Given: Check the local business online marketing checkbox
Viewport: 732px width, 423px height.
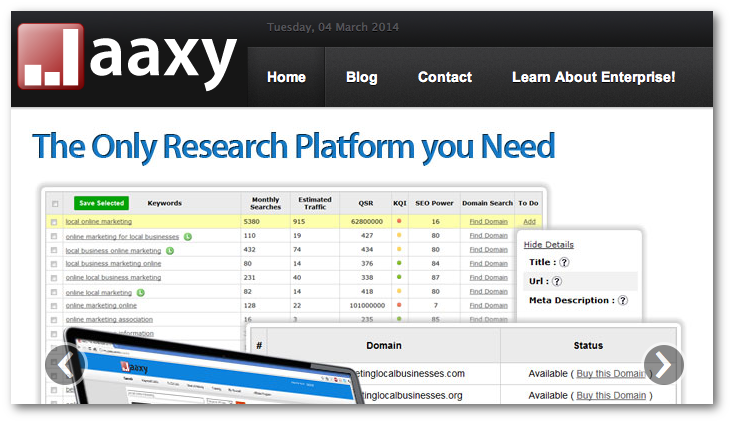Looking at the screenshot, I should click(x=54, y=250).
